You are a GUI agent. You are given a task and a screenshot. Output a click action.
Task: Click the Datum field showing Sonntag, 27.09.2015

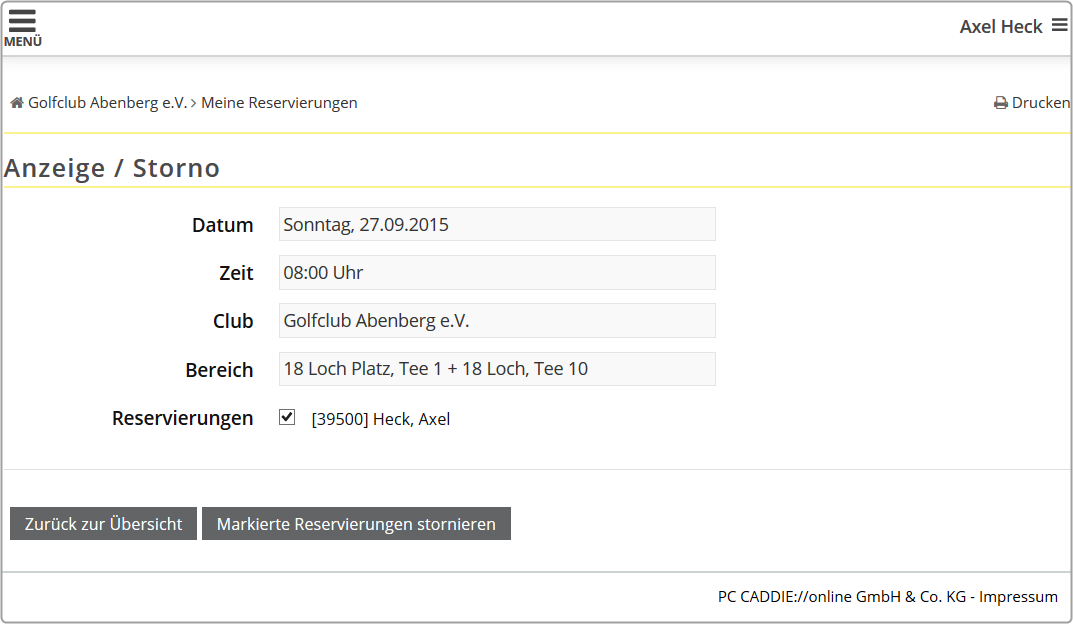[x=497, y=224]
